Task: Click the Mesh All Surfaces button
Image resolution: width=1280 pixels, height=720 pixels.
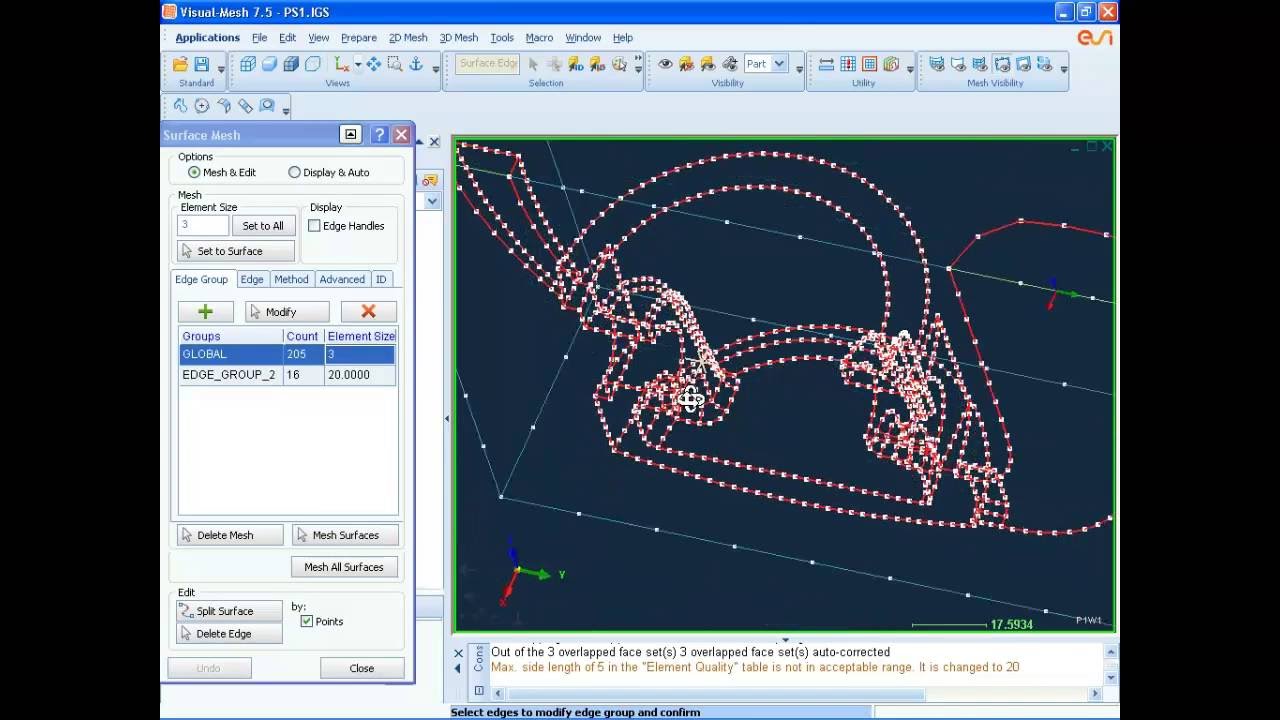Action: (344, 567)
